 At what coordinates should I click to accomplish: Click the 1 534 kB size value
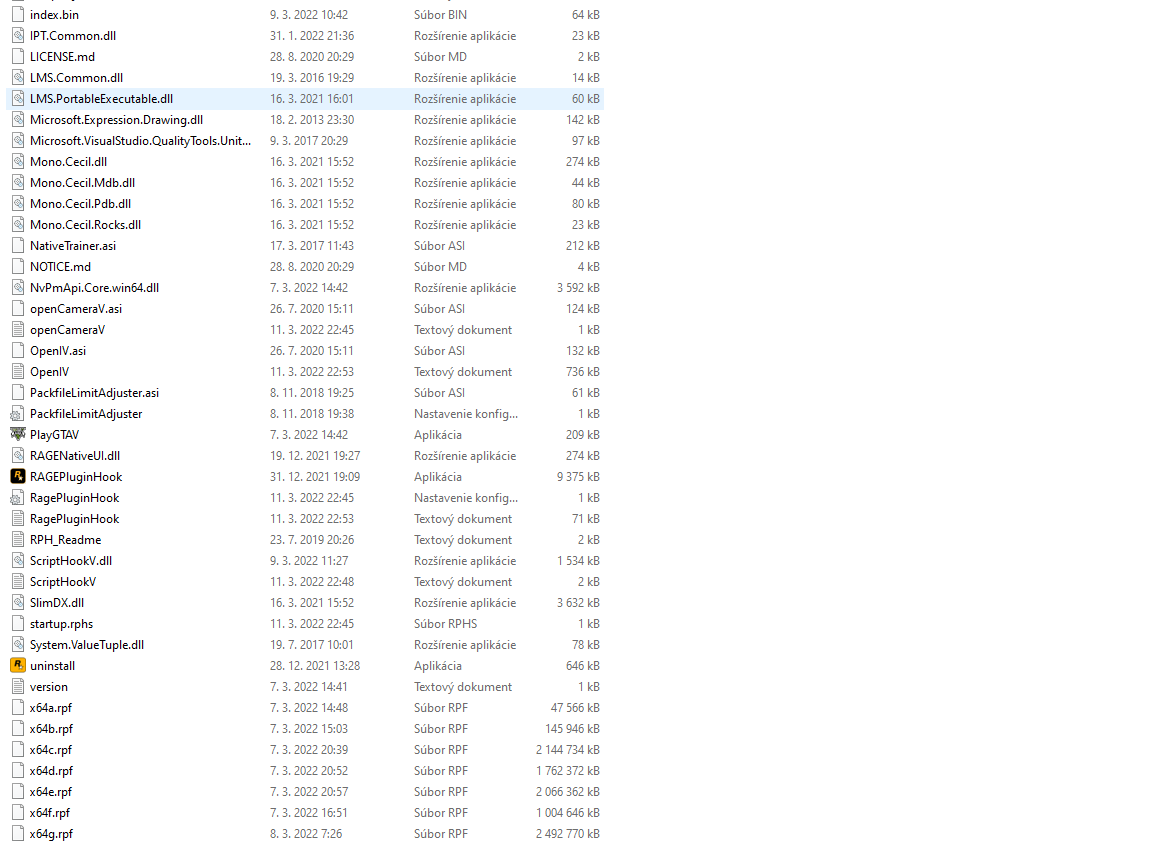click(578, 560)
